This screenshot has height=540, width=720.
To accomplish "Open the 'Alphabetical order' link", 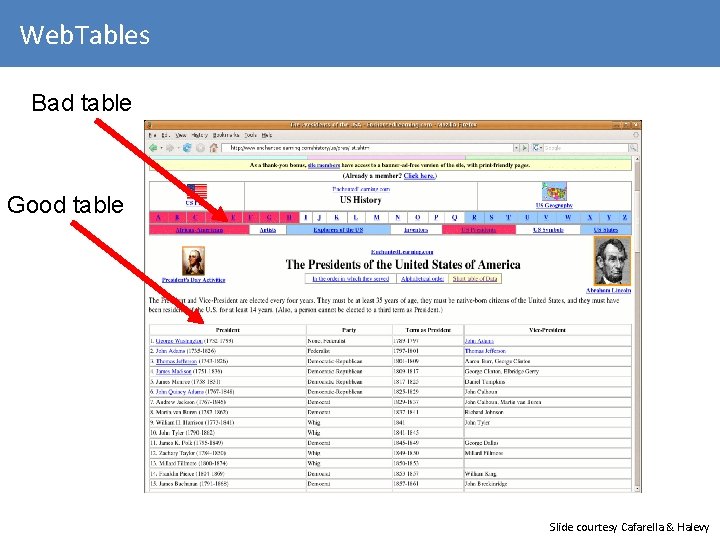I will pyautogui.click(x=422, y=279).
